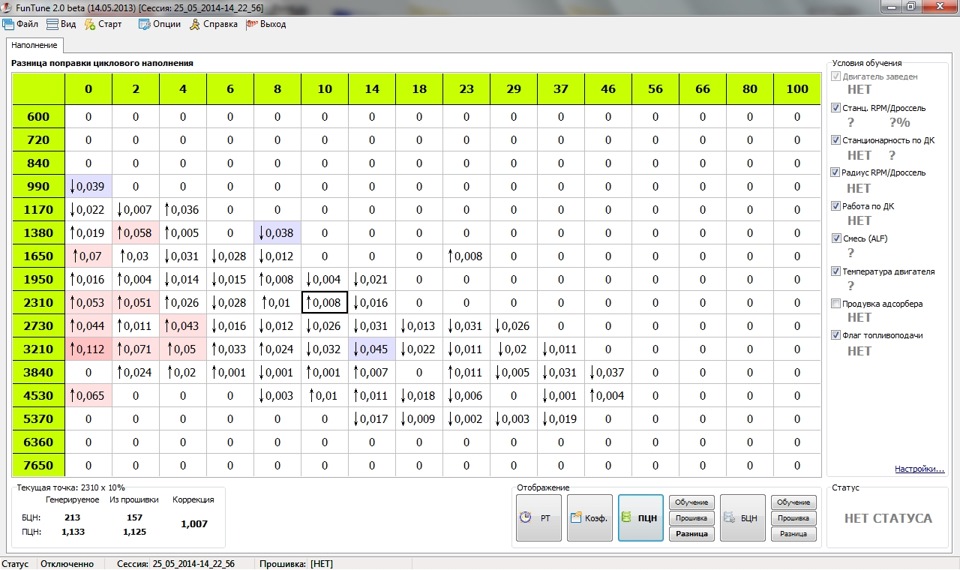Image resolution: width=960 pixels, height=570 pixels.
Task: Select cell 0,043 in row 2730
Action: coord(182,326)
